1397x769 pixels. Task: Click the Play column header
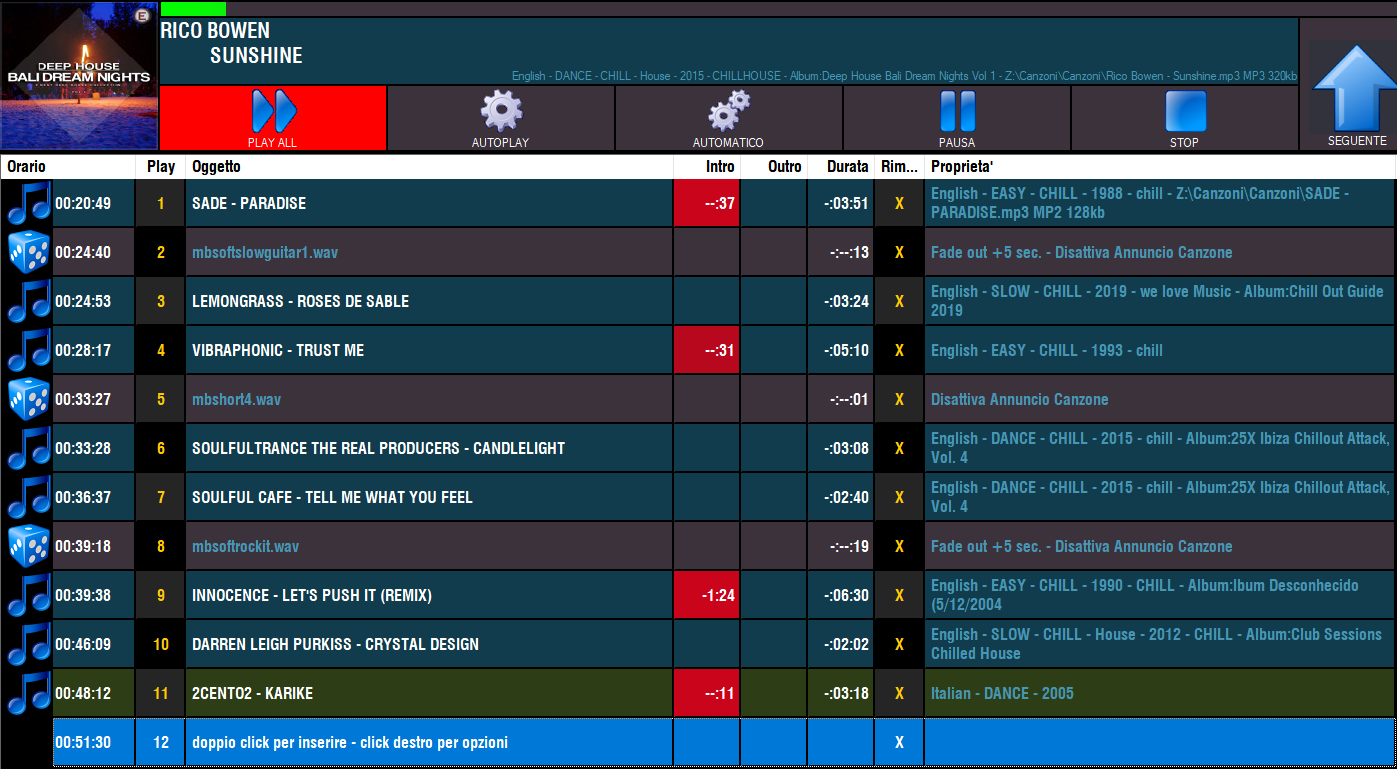(x=161, y=167)
